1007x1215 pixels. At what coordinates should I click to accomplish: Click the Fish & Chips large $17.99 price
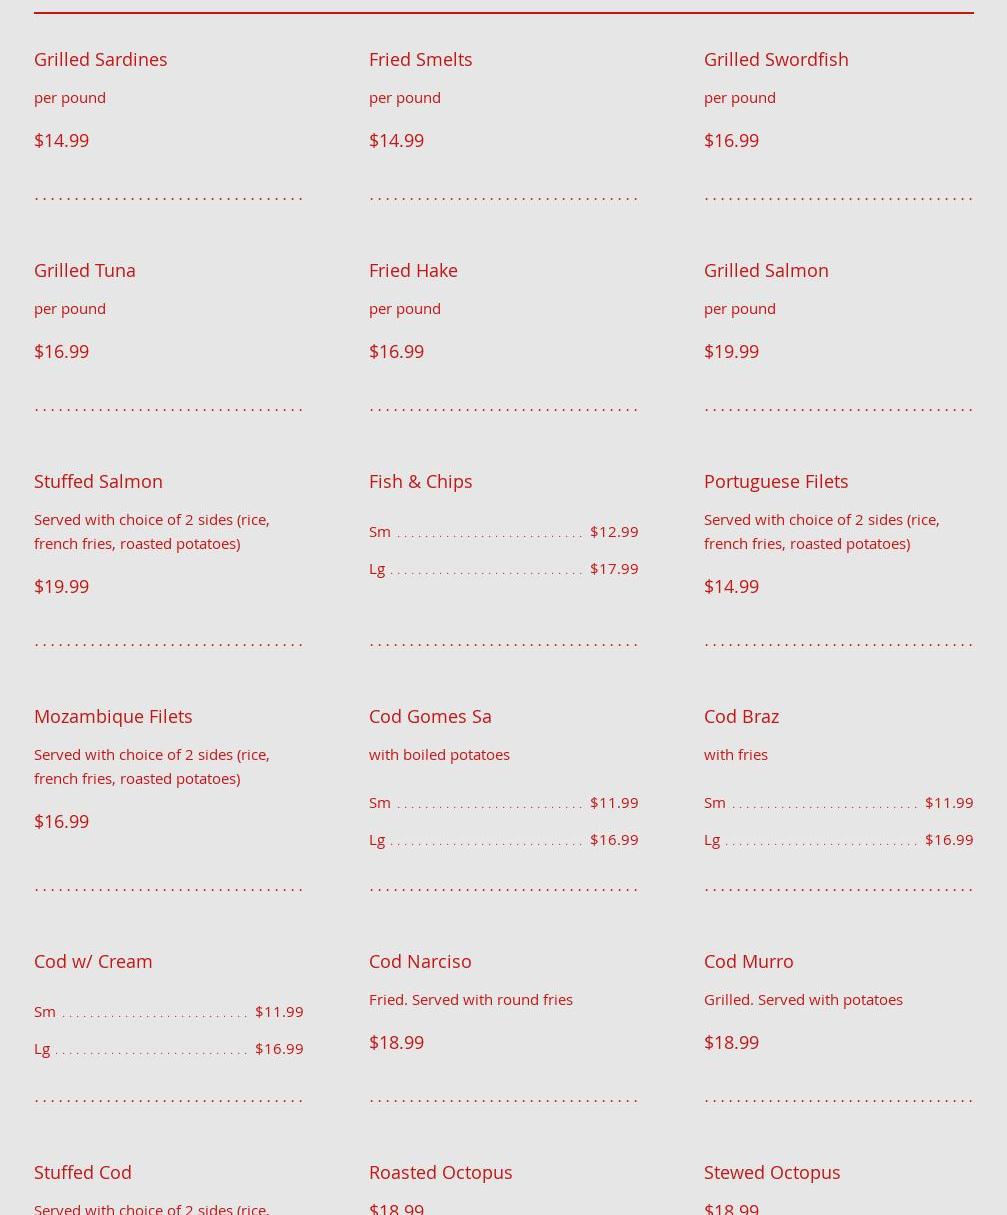point(613,568)
